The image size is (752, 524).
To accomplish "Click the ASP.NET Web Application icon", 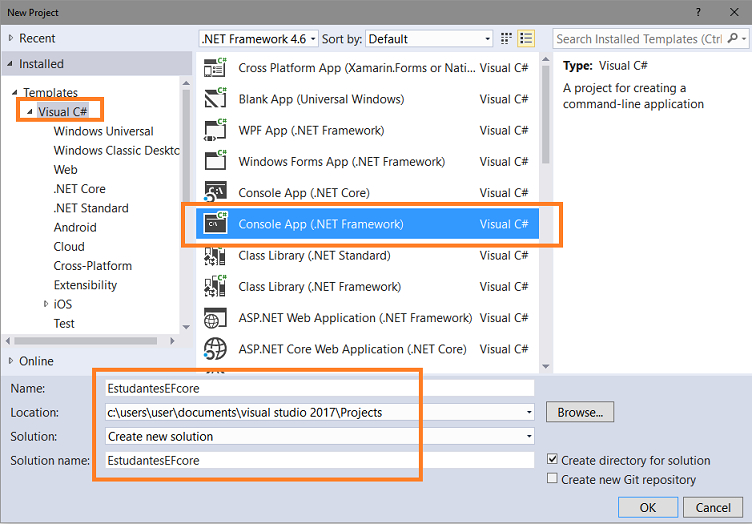I will [215, 318].
